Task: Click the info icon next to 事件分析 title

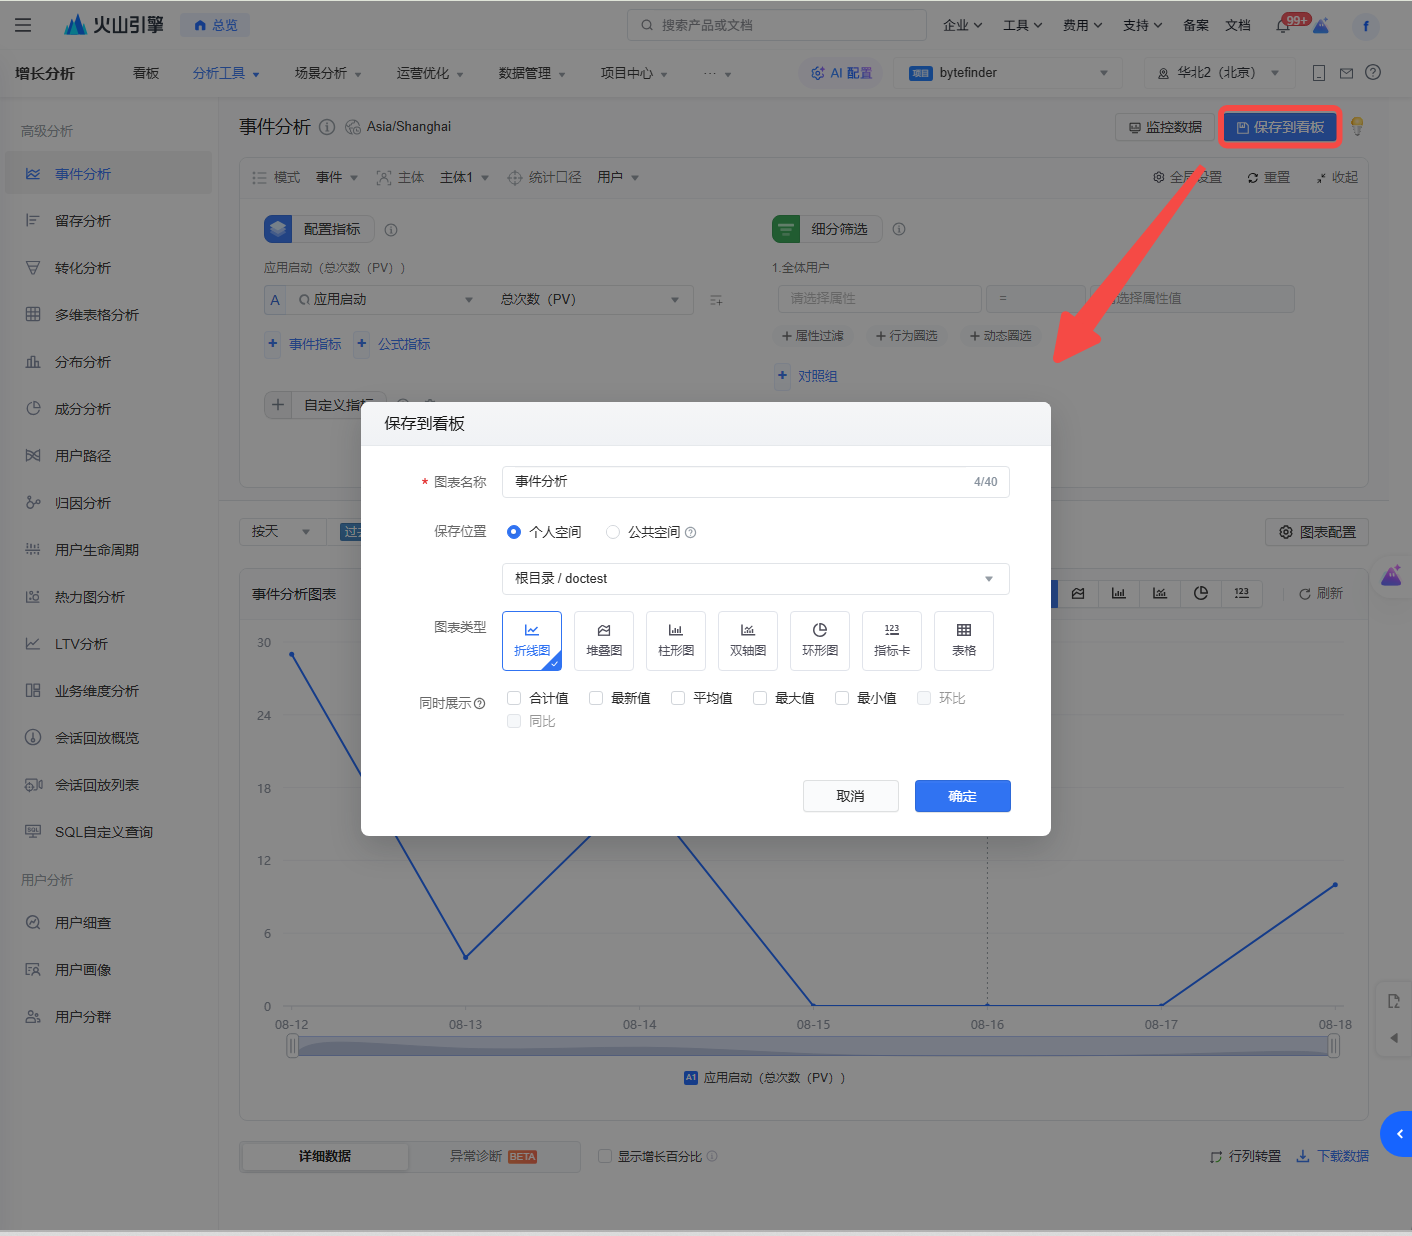Action: tap(327, 127)
